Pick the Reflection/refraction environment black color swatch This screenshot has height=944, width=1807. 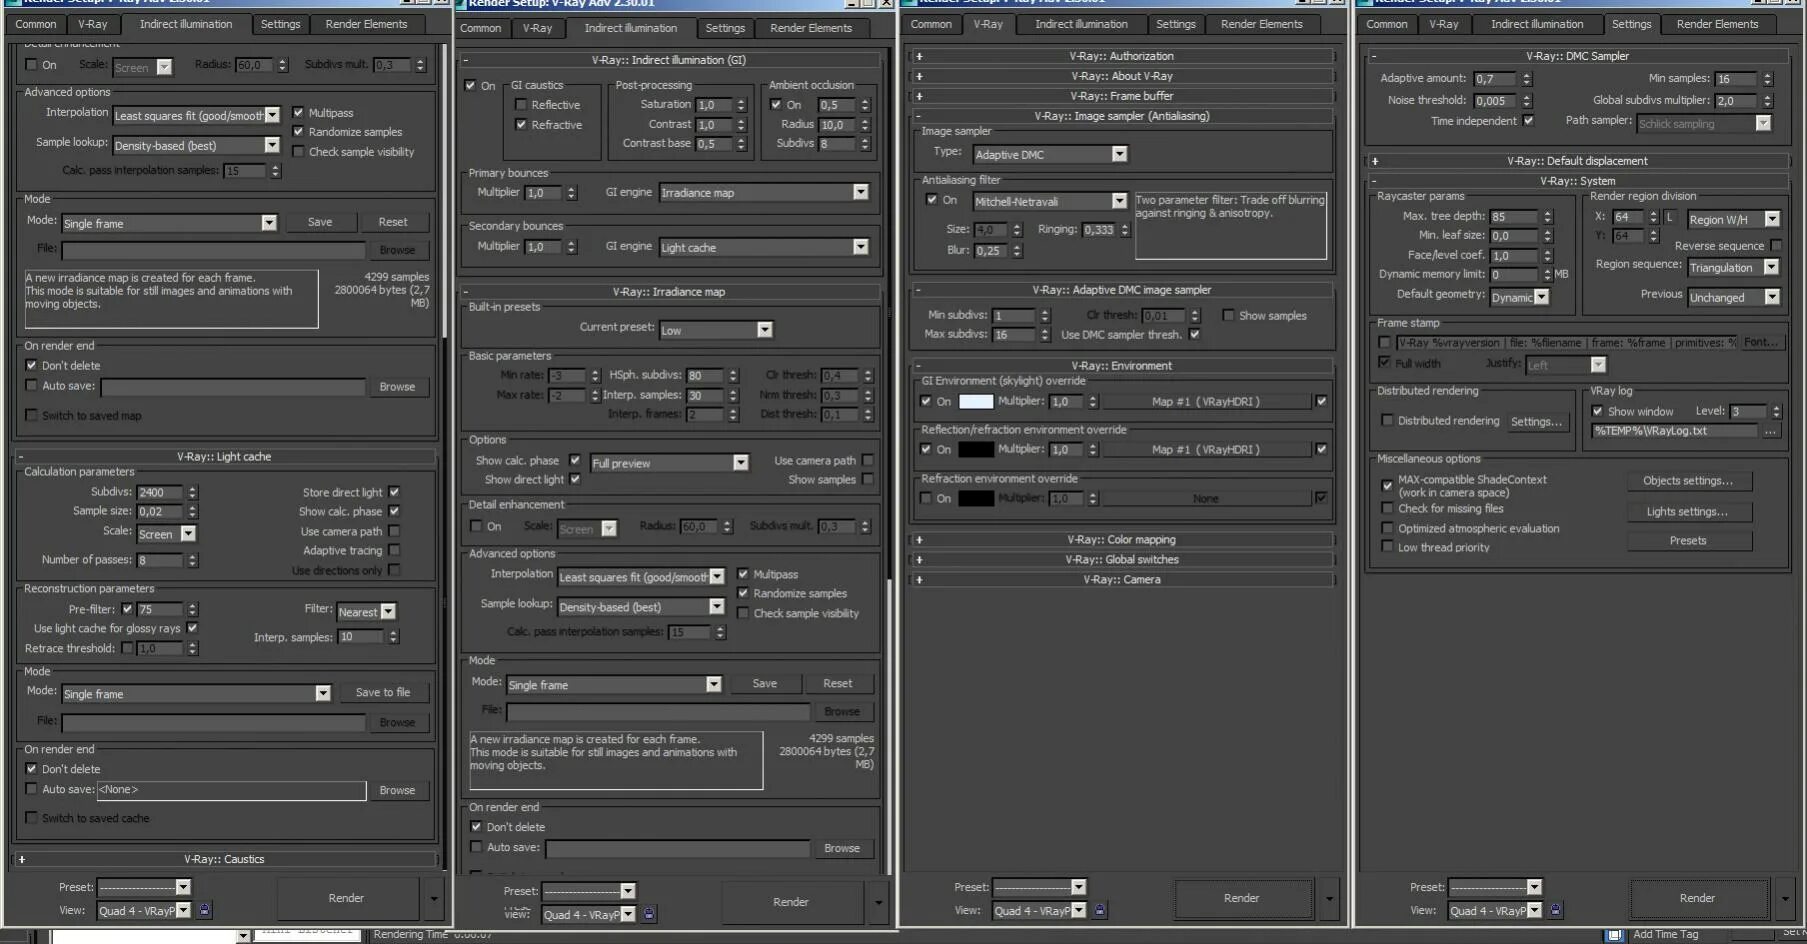click(x=976, y=450)
